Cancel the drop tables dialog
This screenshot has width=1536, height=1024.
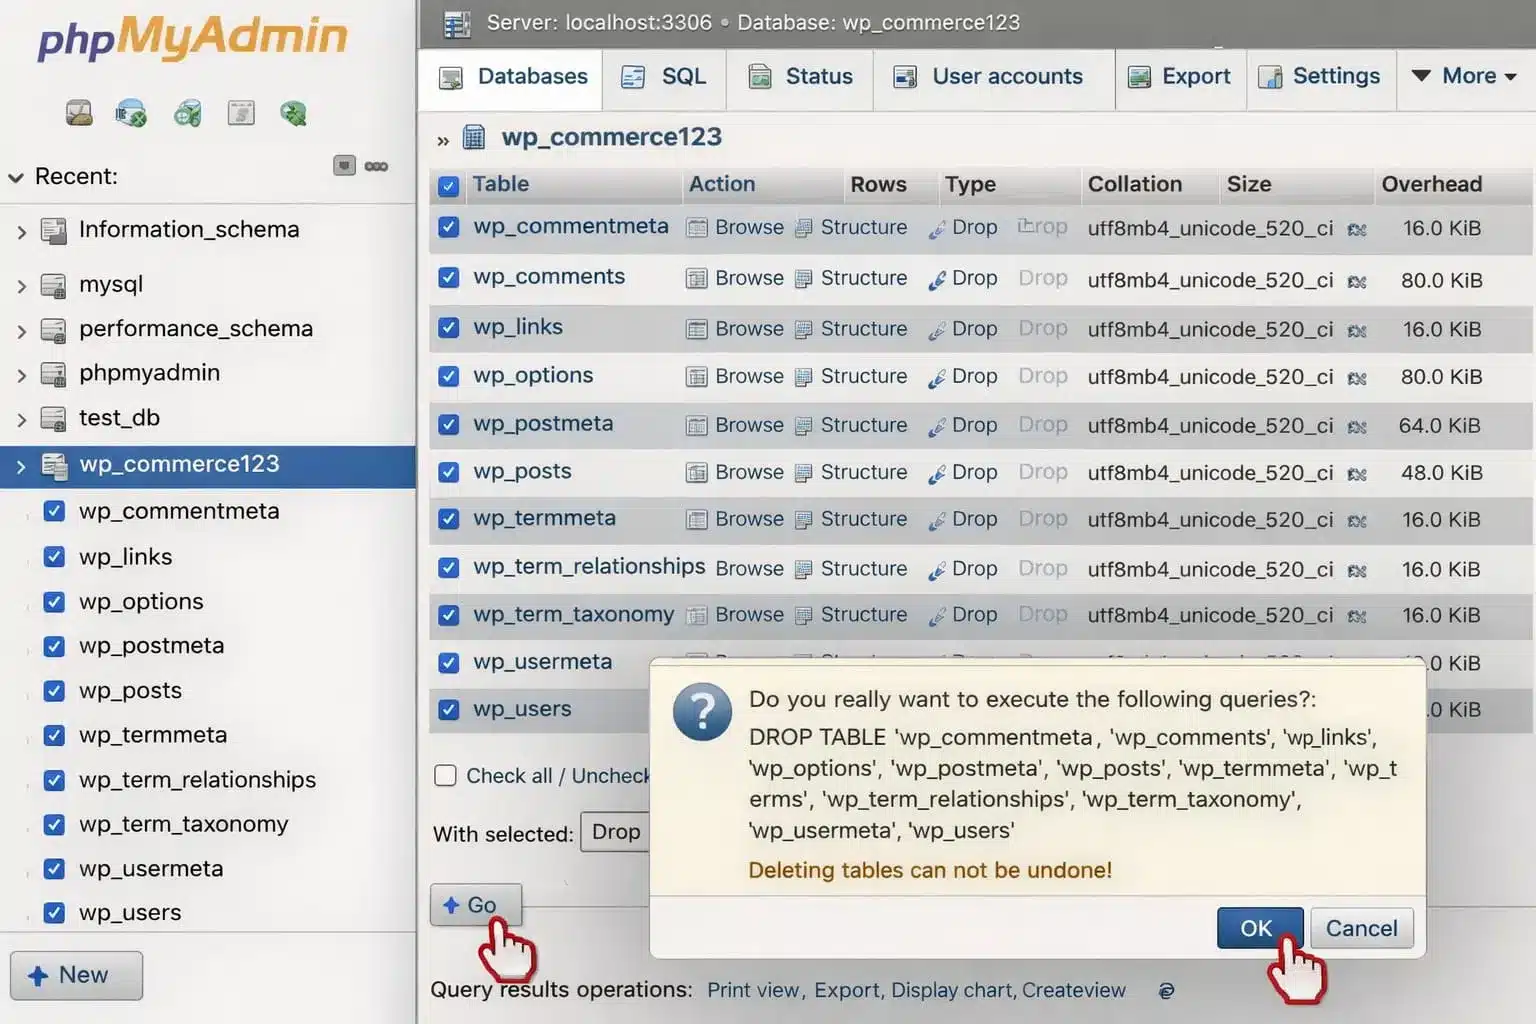tap(1361, 928)
